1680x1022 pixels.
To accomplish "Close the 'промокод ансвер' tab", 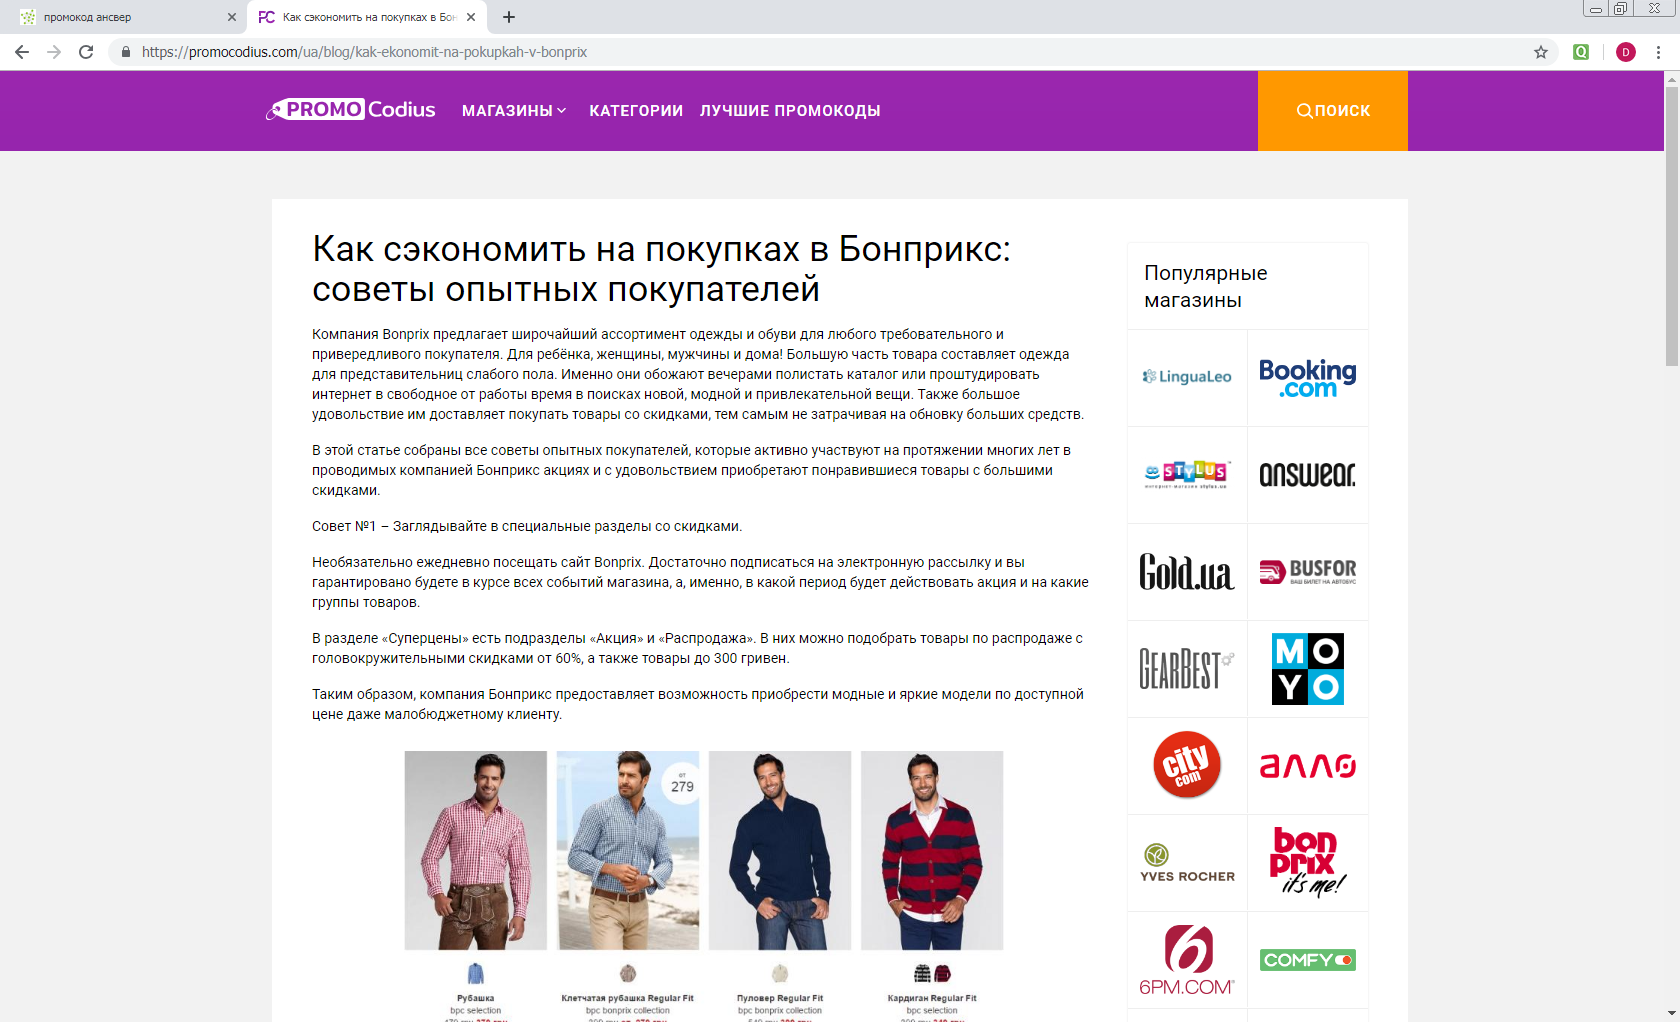I will (x=232, y=17).
